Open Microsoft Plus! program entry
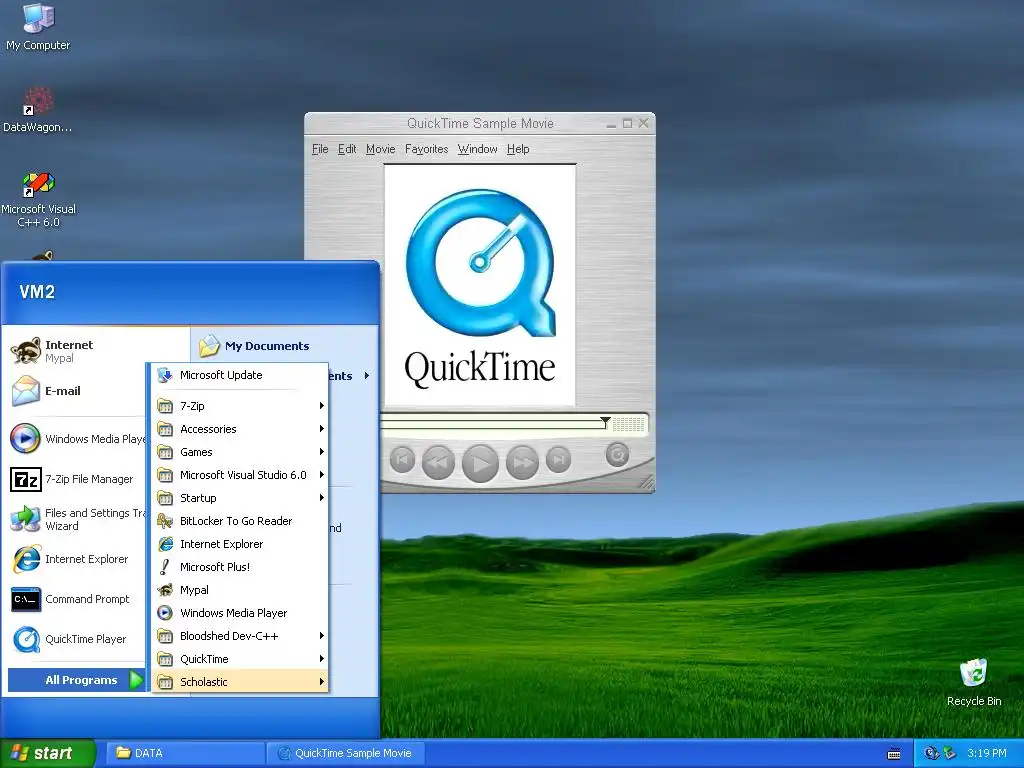Image resolution: width=1024 pixels, height=768 pixels. (x=240, y=567)
